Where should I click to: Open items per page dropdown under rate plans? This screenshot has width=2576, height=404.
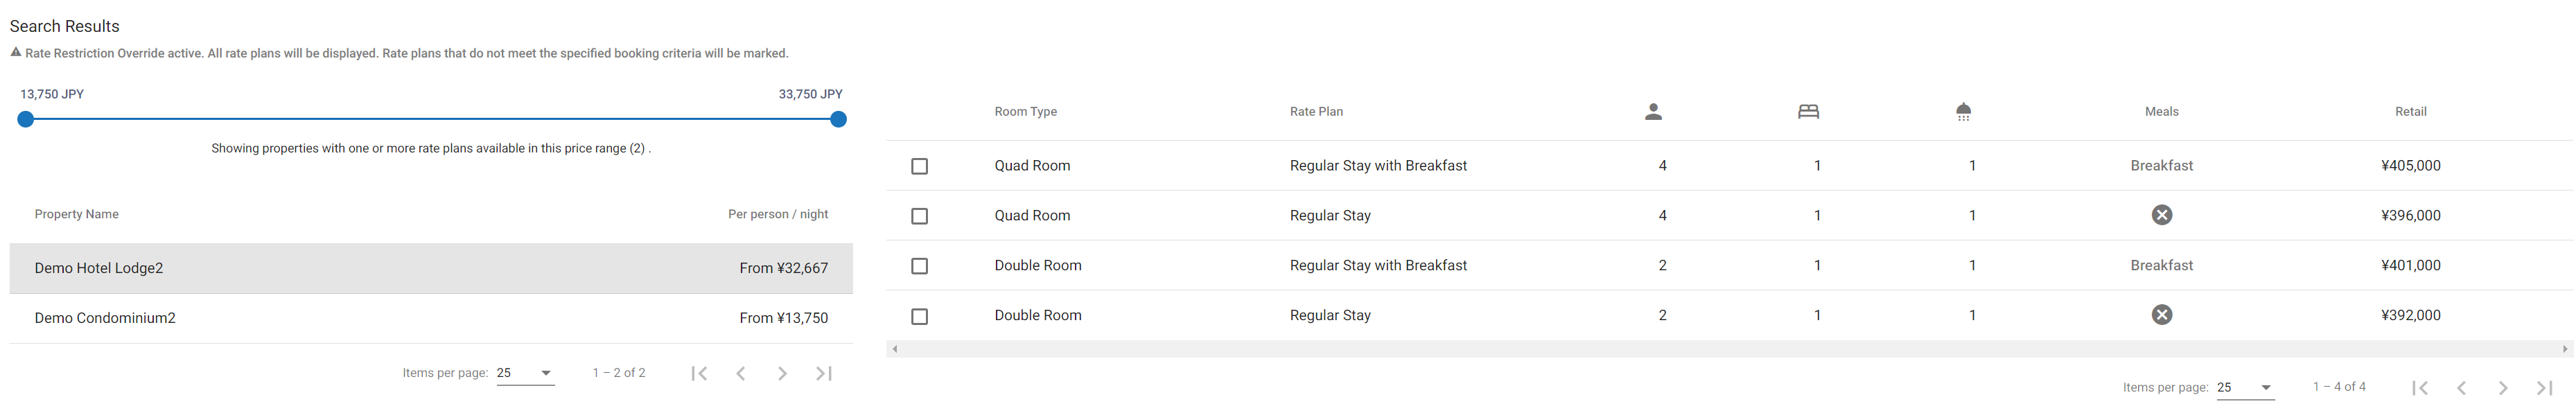point(2245,388)
